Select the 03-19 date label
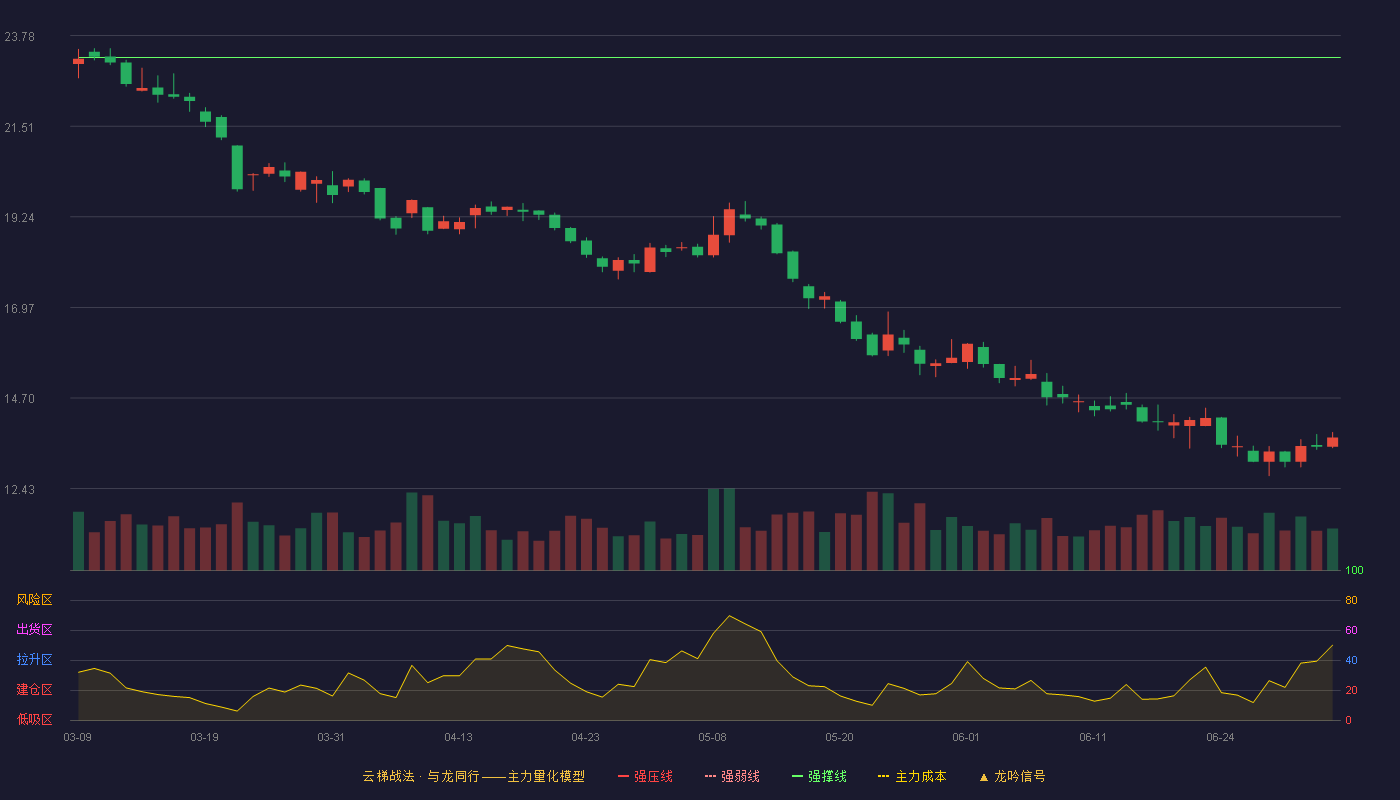Viewport: 1400px width, 800px height. [x=204, y=737]
